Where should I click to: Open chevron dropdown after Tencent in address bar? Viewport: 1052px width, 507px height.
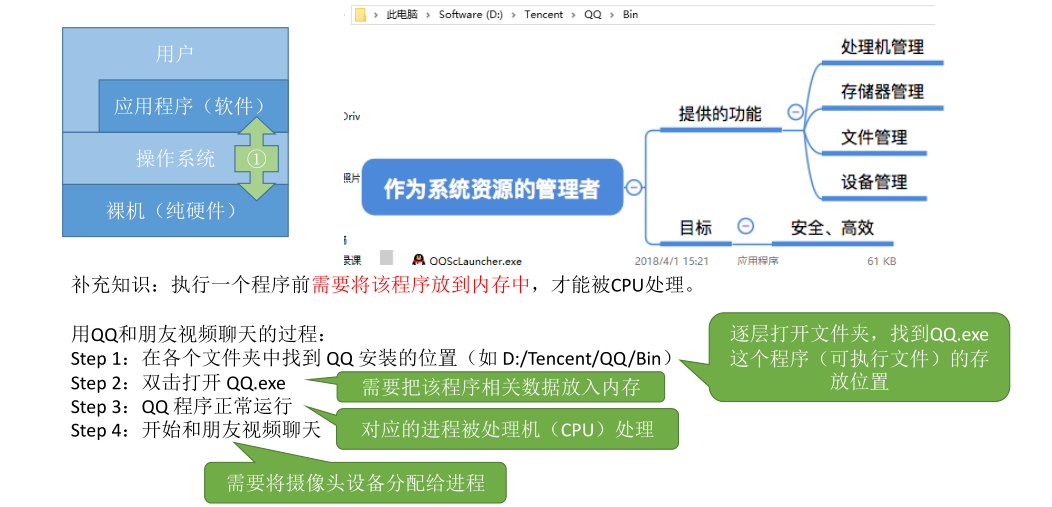(574, 15)
